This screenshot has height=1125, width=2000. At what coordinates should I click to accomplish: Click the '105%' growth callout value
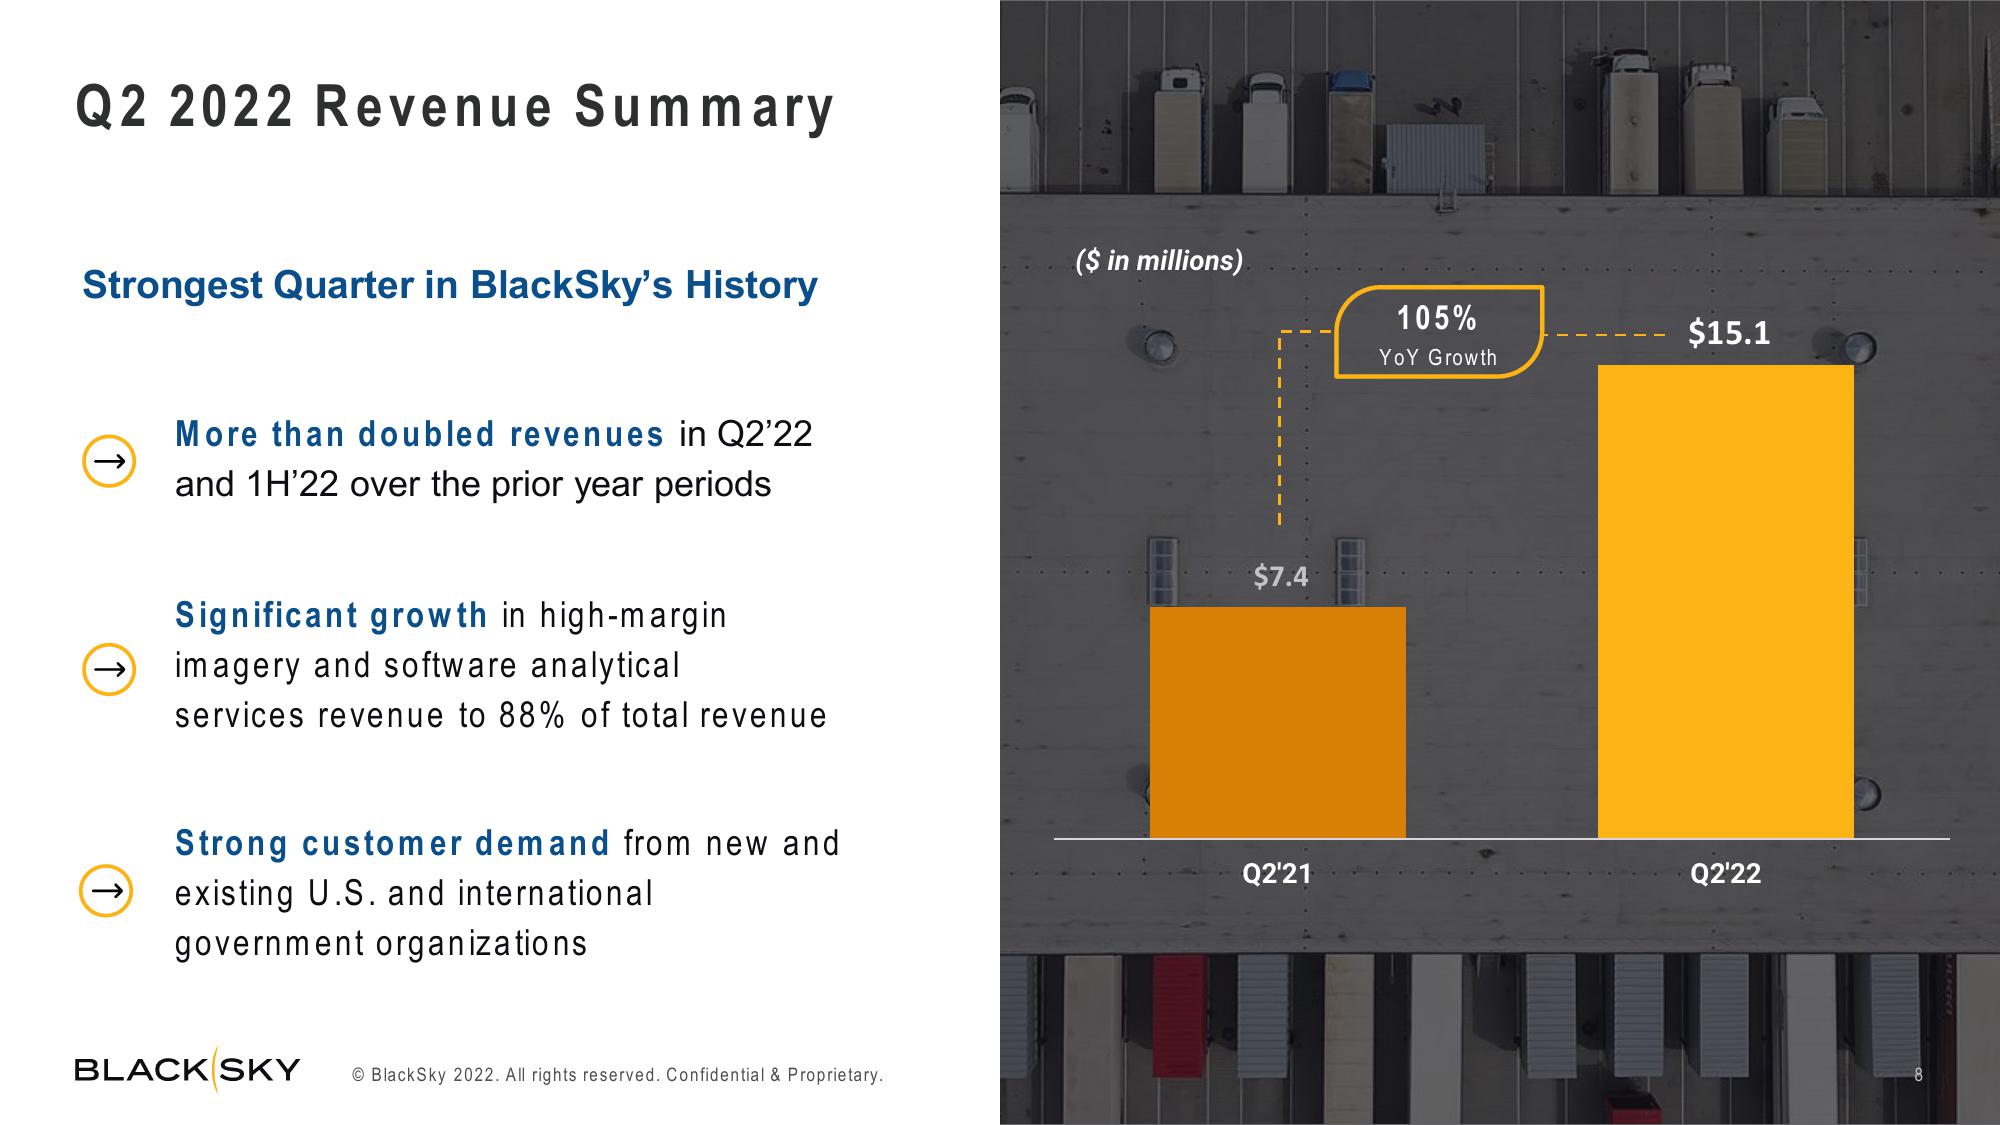1437,318
